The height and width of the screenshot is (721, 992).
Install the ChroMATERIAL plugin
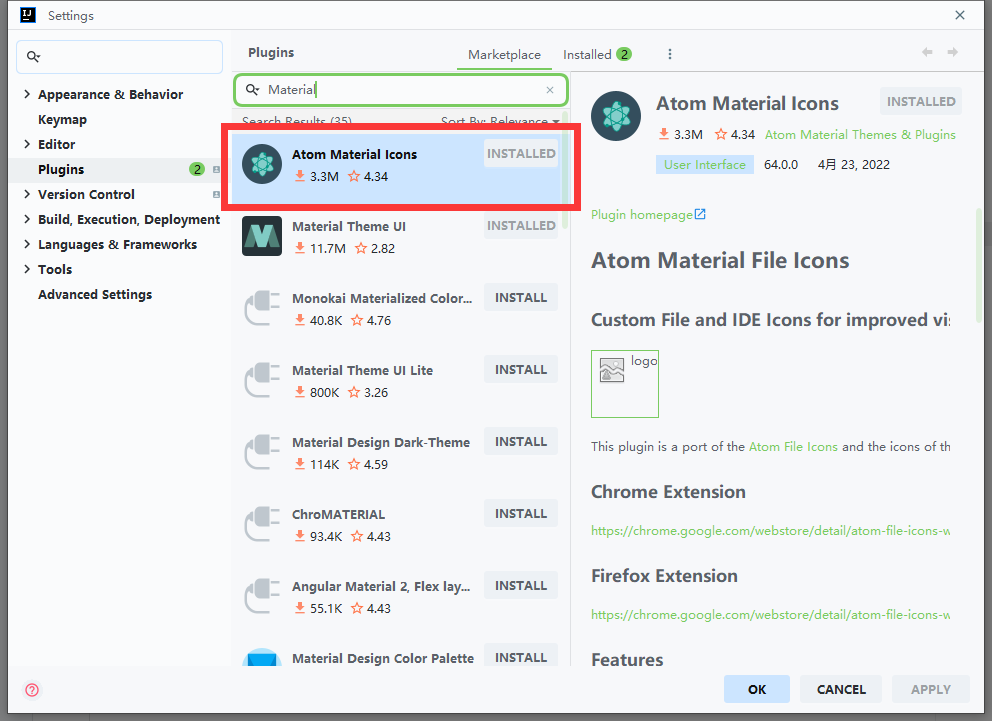tap(521, 514)
